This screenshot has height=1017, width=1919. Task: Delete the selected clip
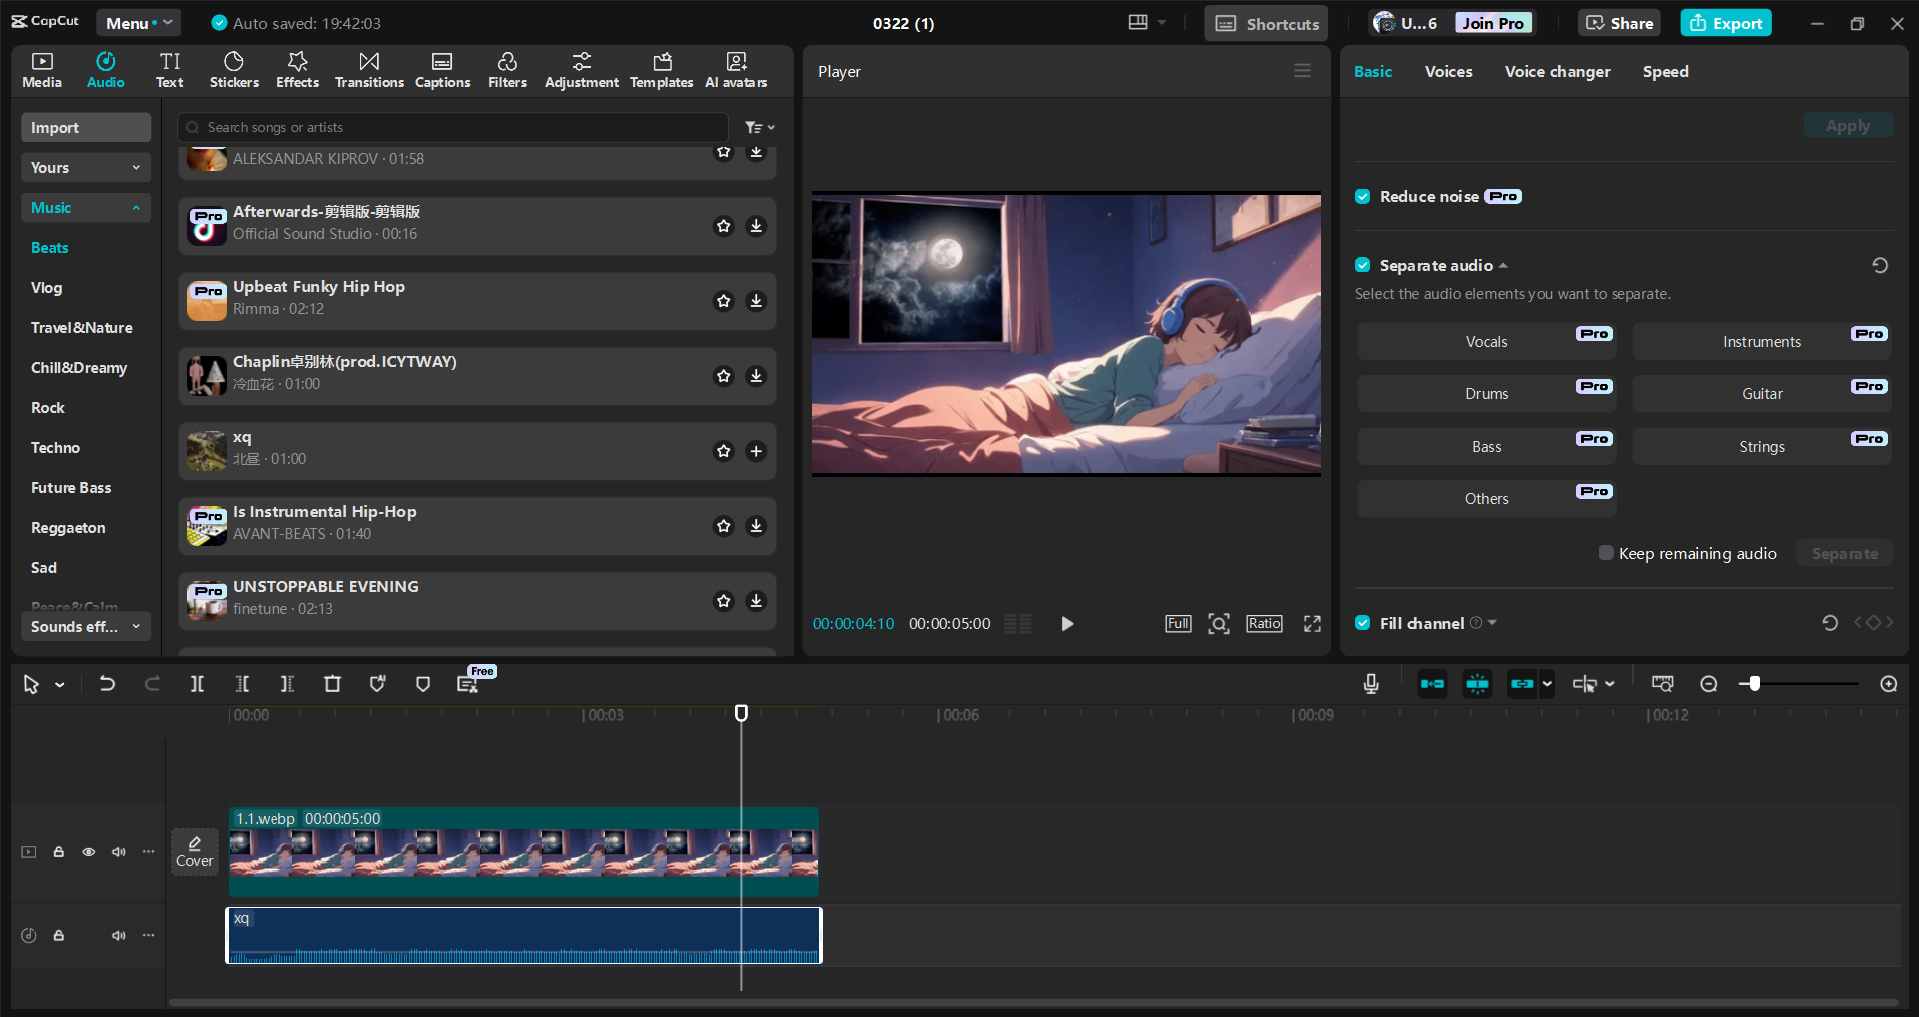(332, 684)
